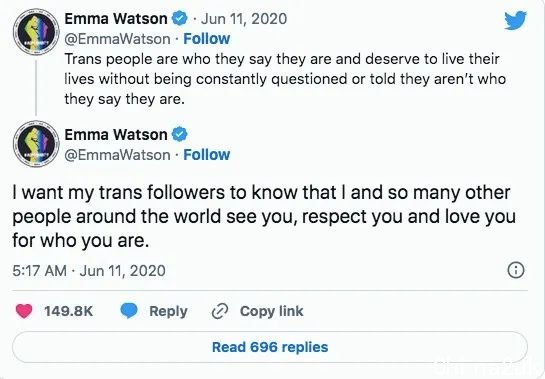
Task: Open the tweet info circle icon
Action: click(x=516, y=270)
